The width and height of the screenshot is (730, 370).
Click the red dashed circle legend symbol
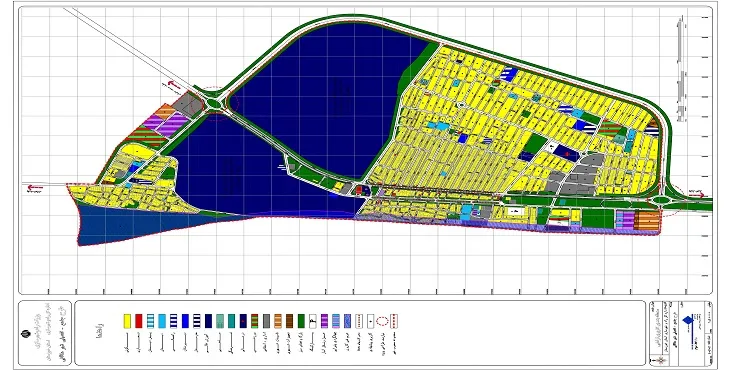pos(382,321)
